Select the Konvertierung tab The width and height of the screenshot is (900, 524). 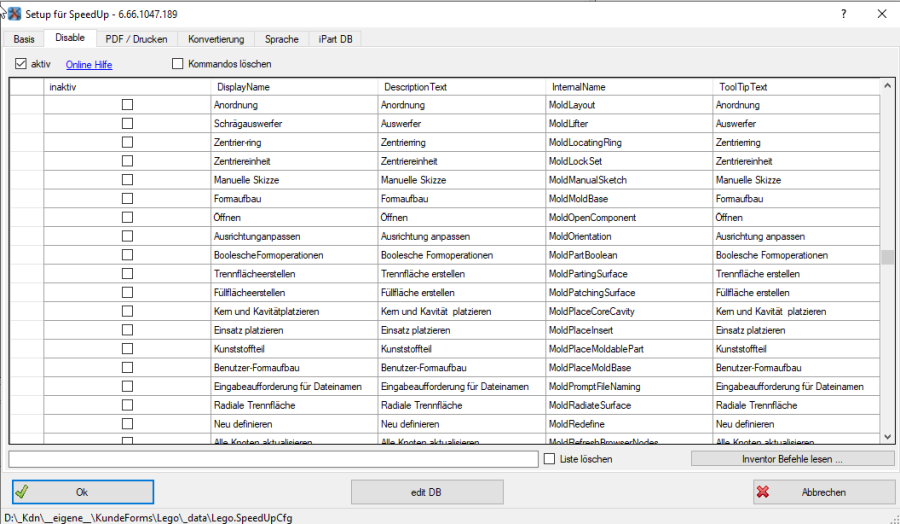click(216, 39)
